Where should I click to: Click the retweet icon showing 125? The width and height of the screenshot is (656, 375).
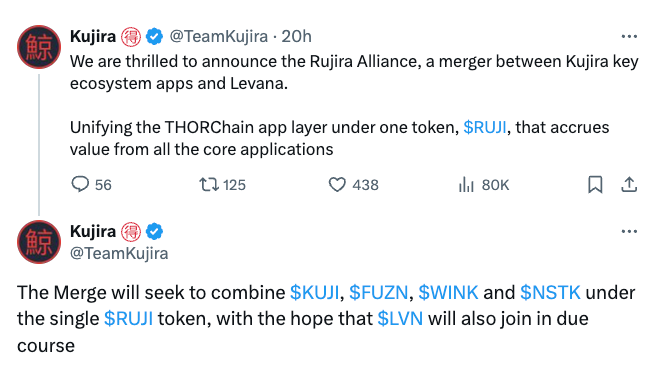click(x=208, y=185)
